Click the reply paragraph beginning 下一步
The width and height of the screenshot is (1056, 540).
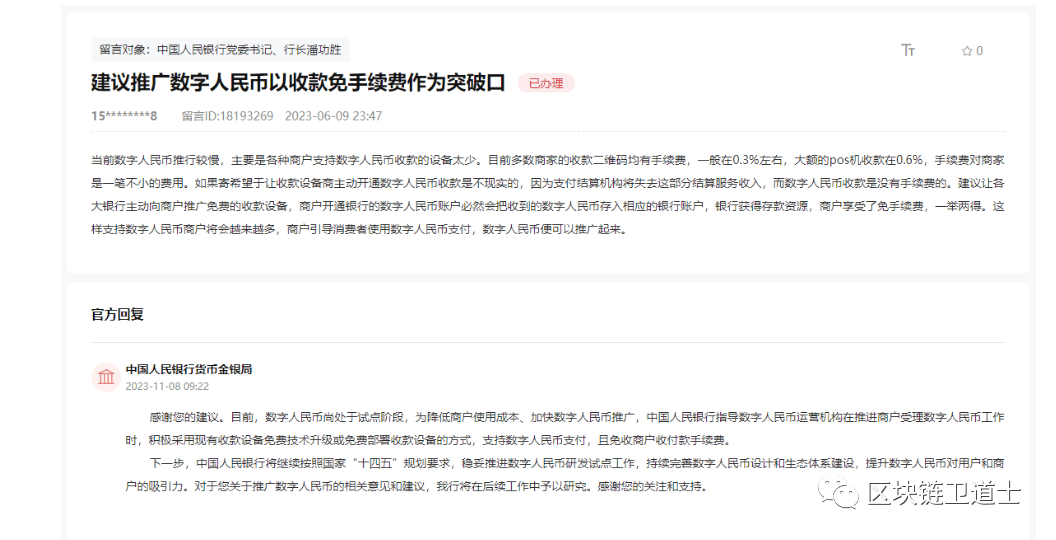[x=564, y=475]
